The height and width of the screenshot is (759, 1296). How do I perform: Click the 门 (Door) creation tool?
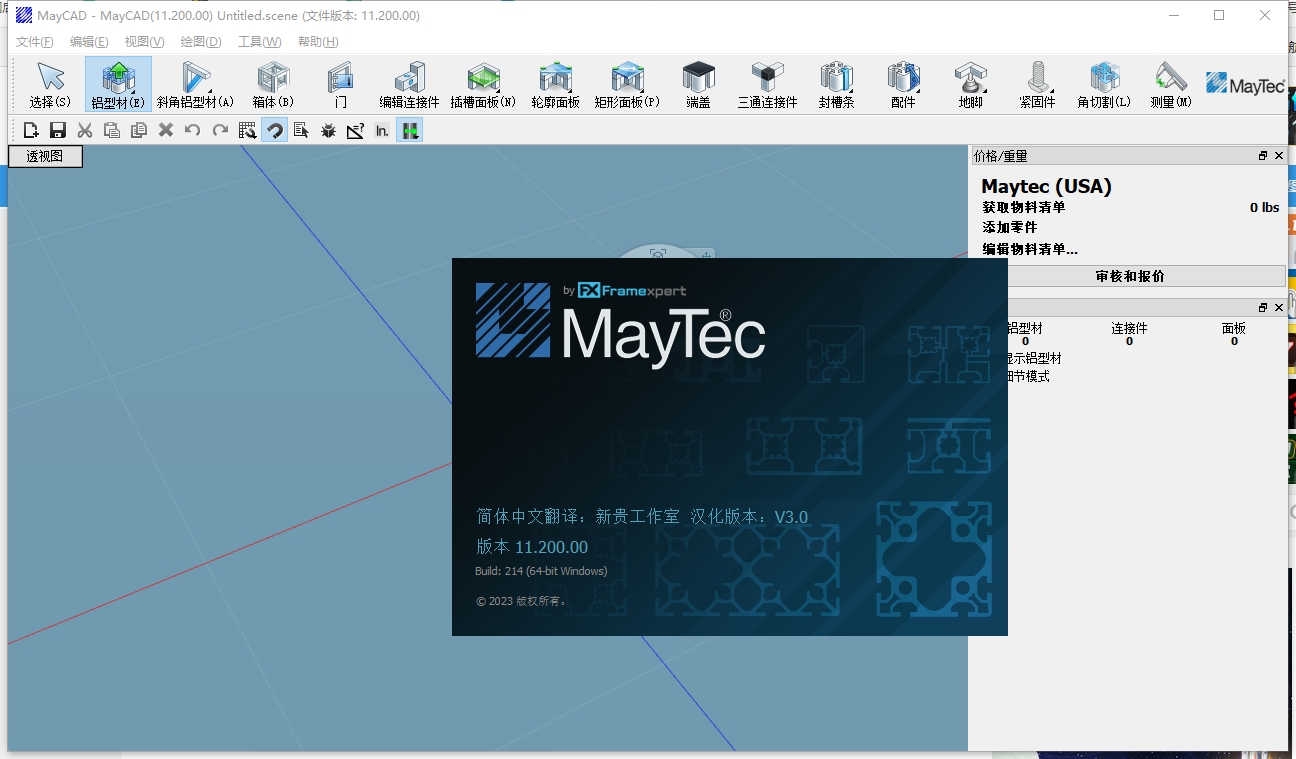(340, 83)
